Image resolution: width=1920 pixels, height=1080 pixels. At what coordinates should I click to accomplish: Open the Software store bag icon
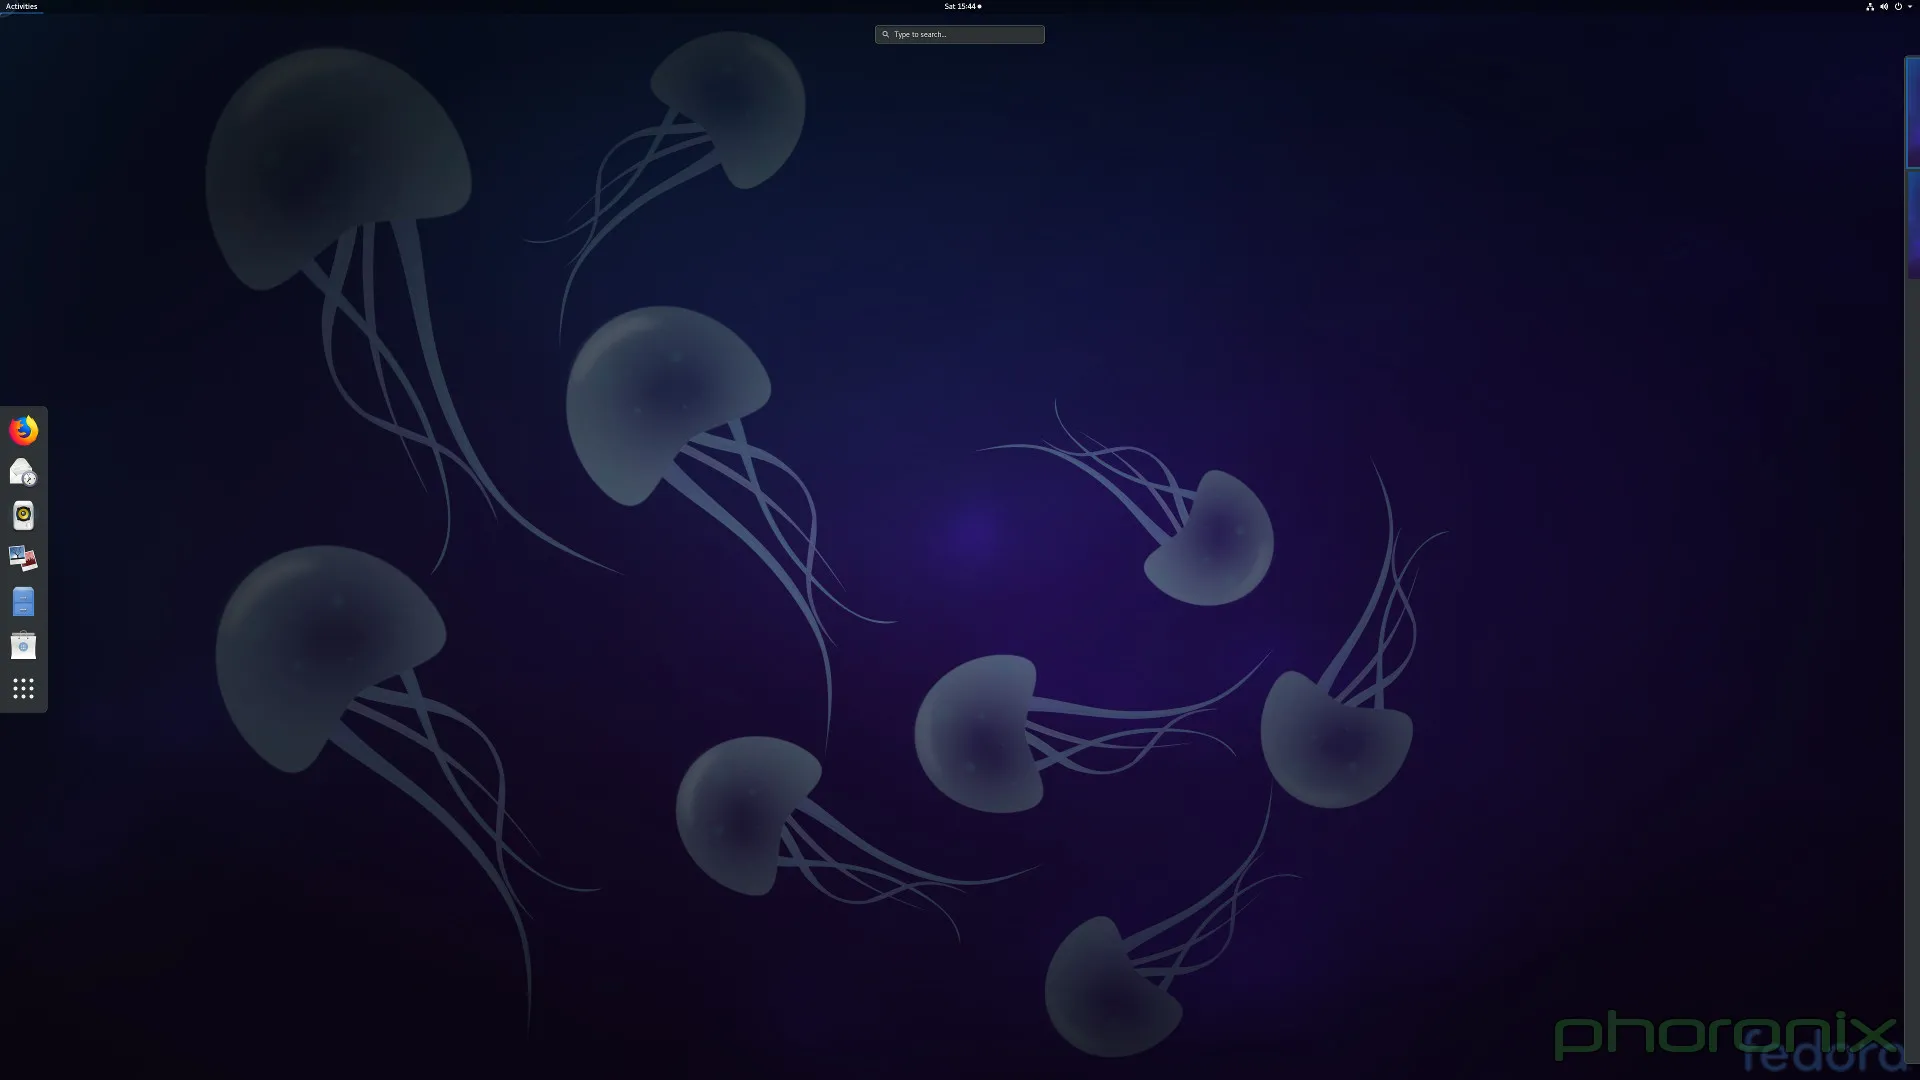click(x=23, y=645)
